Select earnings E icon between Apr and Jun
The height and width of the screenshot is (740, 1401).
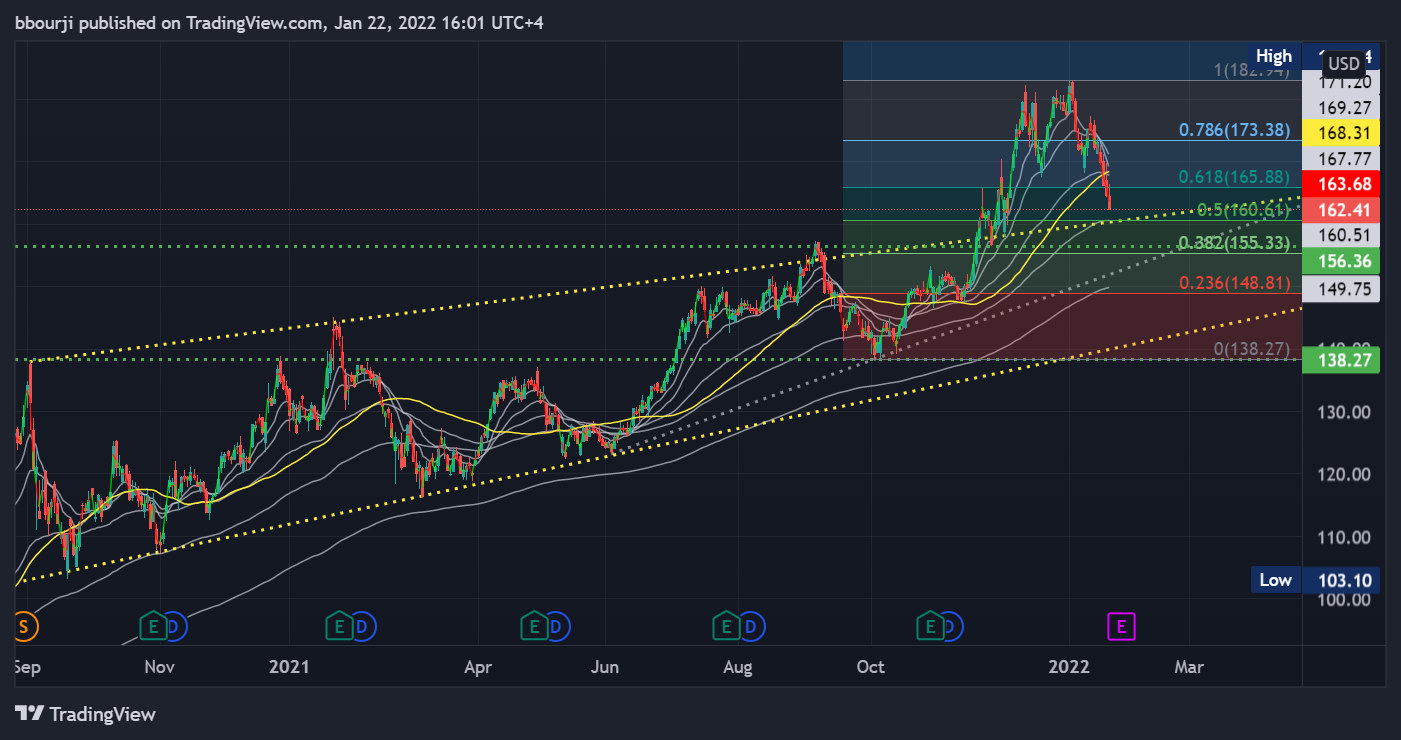(x=534, y=627)
